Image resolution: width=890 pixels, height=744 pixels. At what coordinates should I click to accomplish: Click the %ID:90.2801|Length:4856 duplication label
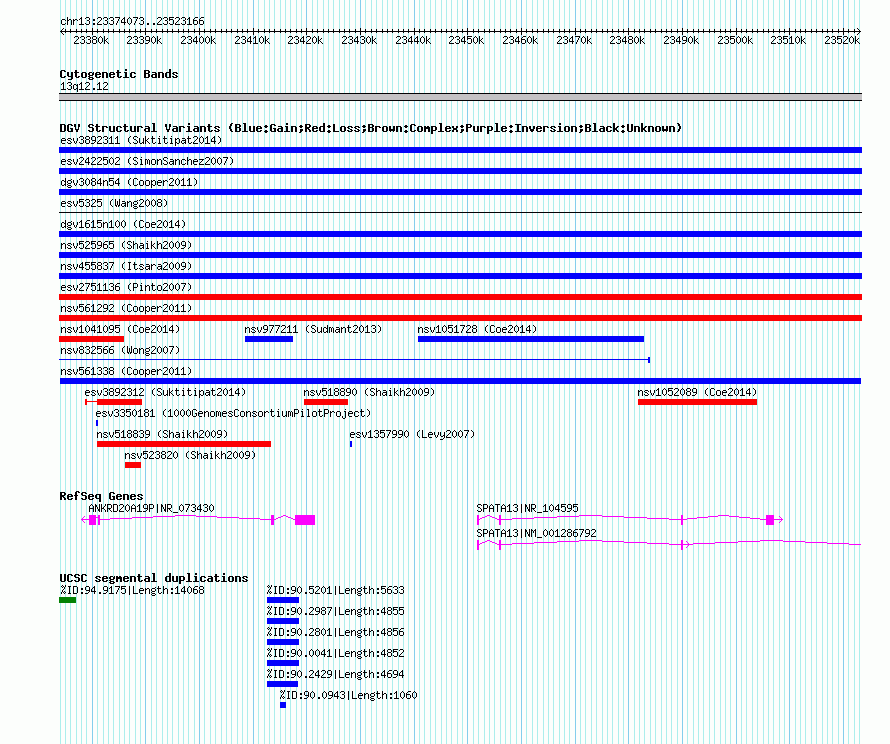(335, 632)
